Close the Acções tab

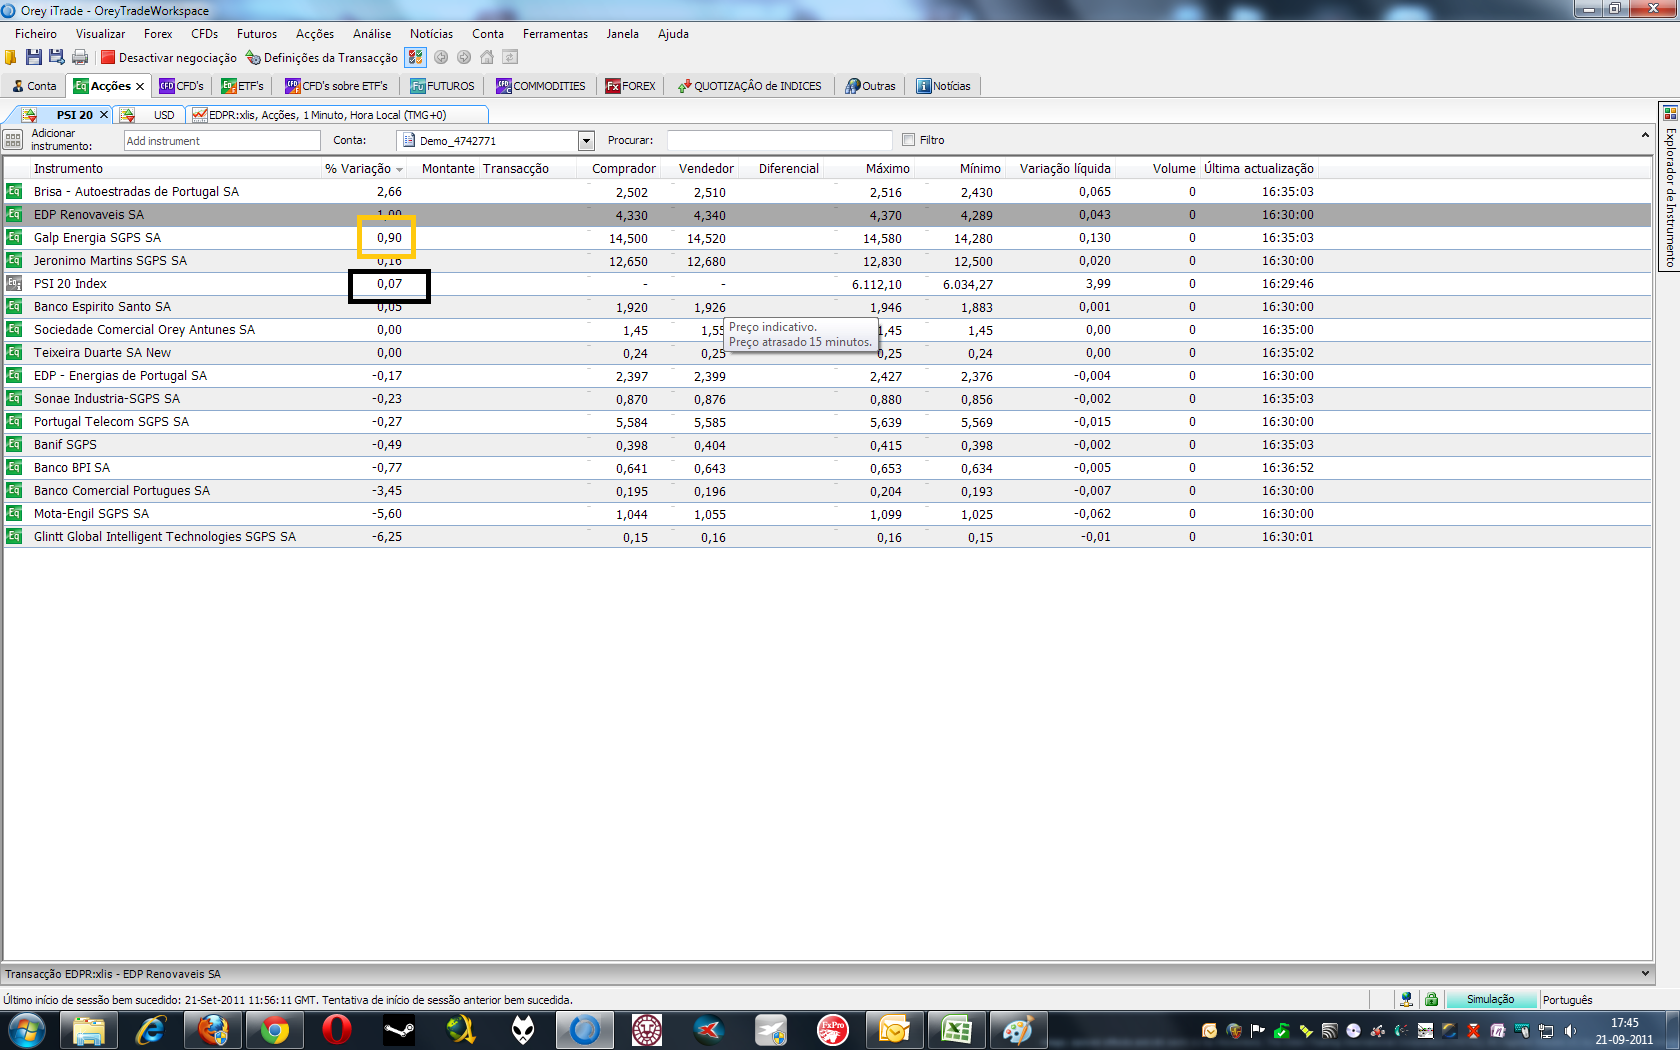[x=140, y=86]
